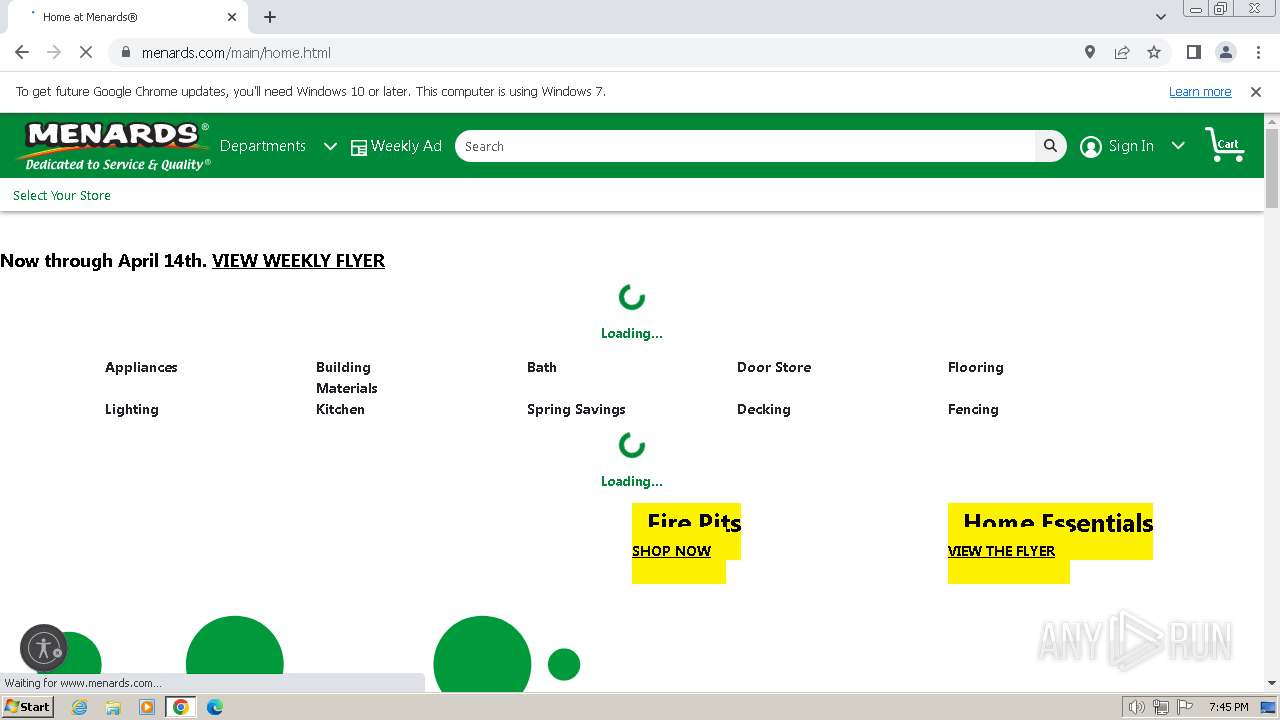Click the Fire Pits heading

(x=694, y=522)
